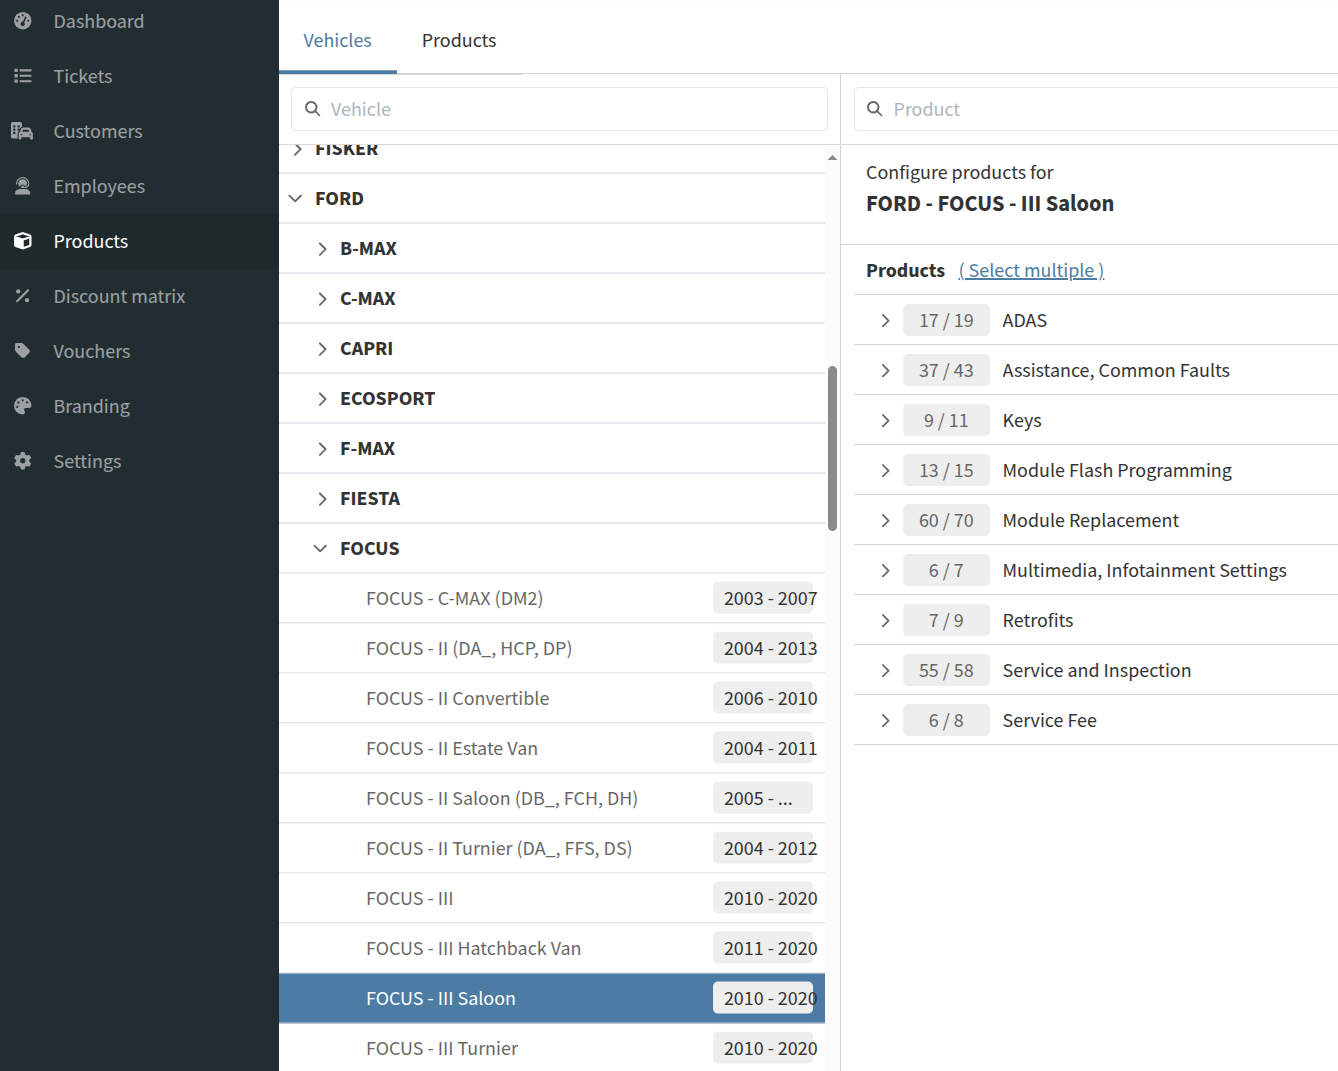
Task: Click the Vouchers tag icon
Action: click(x=23, y=351)
